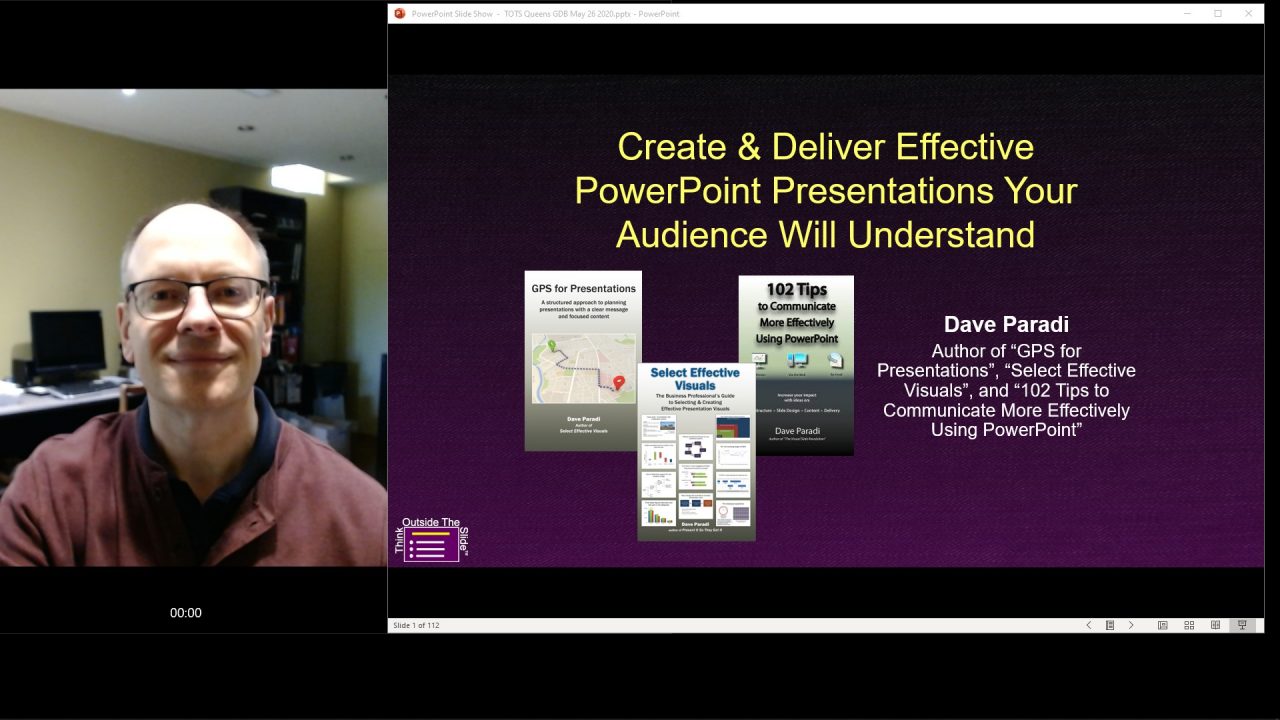
Task: Click the Dave Paradi author text block
Action: (x=1006, y=380)
